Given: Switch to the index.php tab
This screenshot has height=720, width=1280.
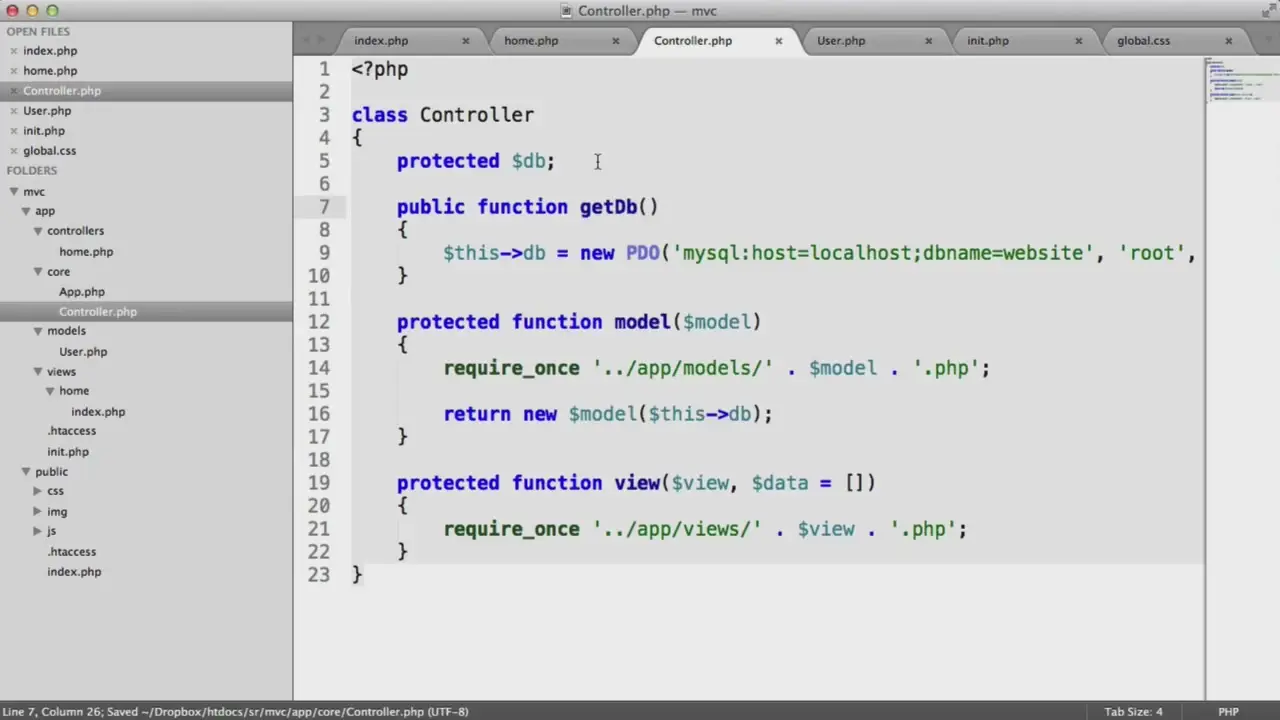Looking at the screenshot, I should pyautogui.click(x=381, y=41).
